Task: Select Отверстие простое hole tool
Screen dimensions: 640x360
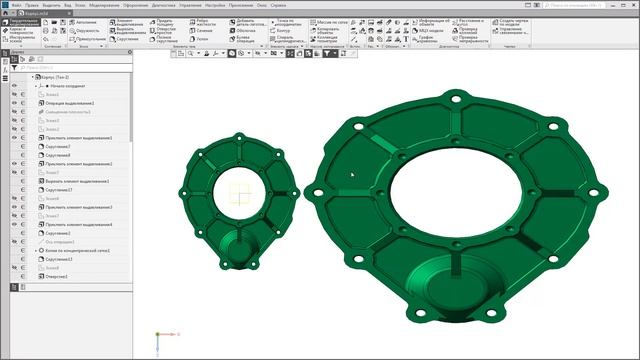Action: [162, 31]
